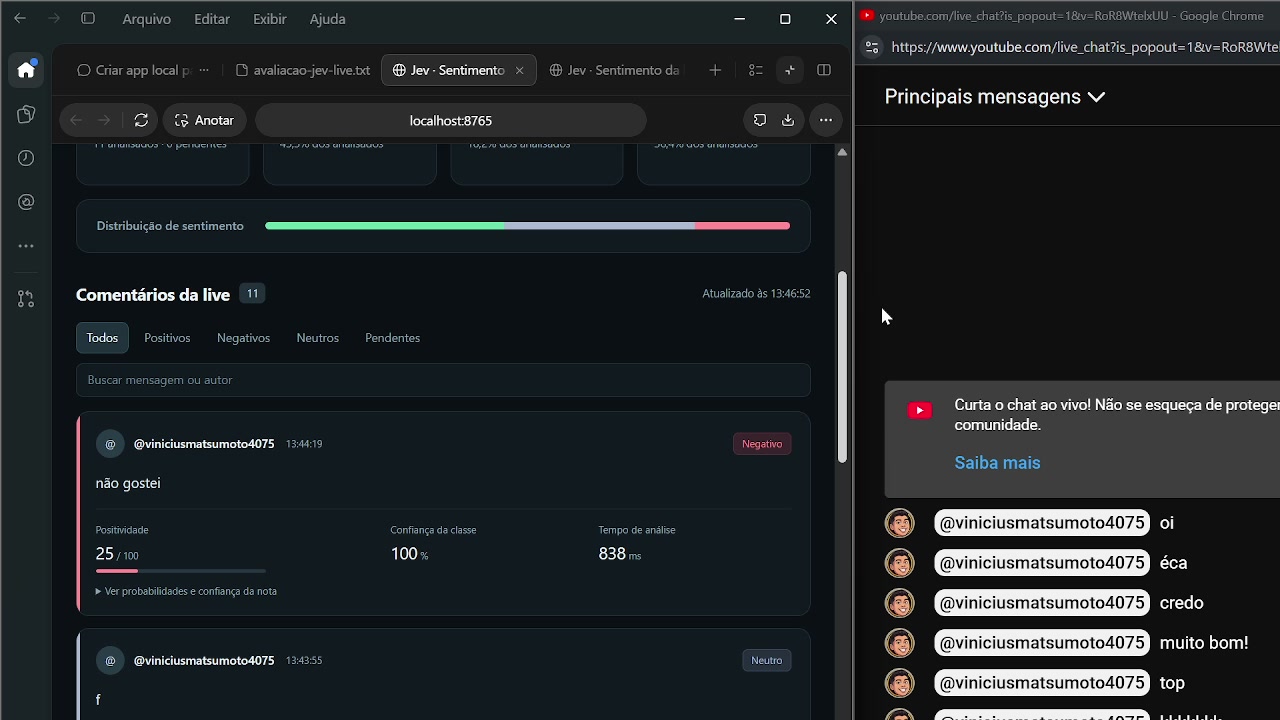Click the Saiba mais link in YouTube chat
1280x720 pixels.
(x=997, y=463)
